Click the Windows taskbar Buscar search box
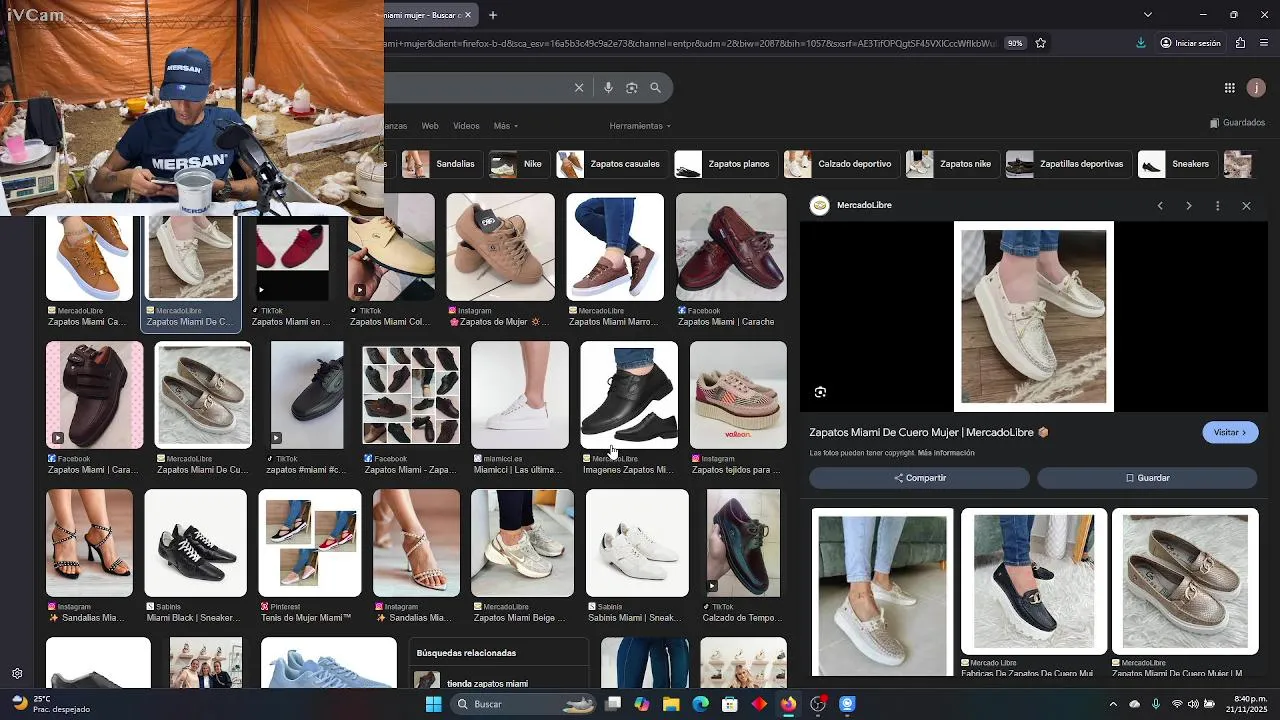Viewport: 1280px width, 720px height. (x=524, y=704)
